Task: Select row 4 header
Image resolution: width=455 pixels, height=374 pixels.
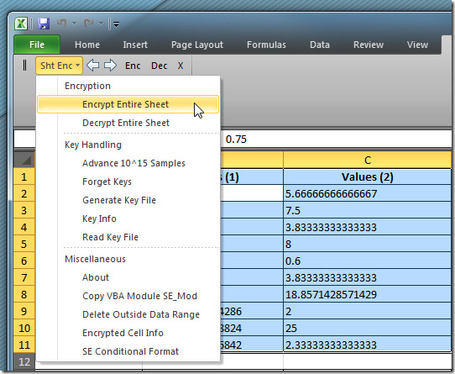Action: (24, 227)
